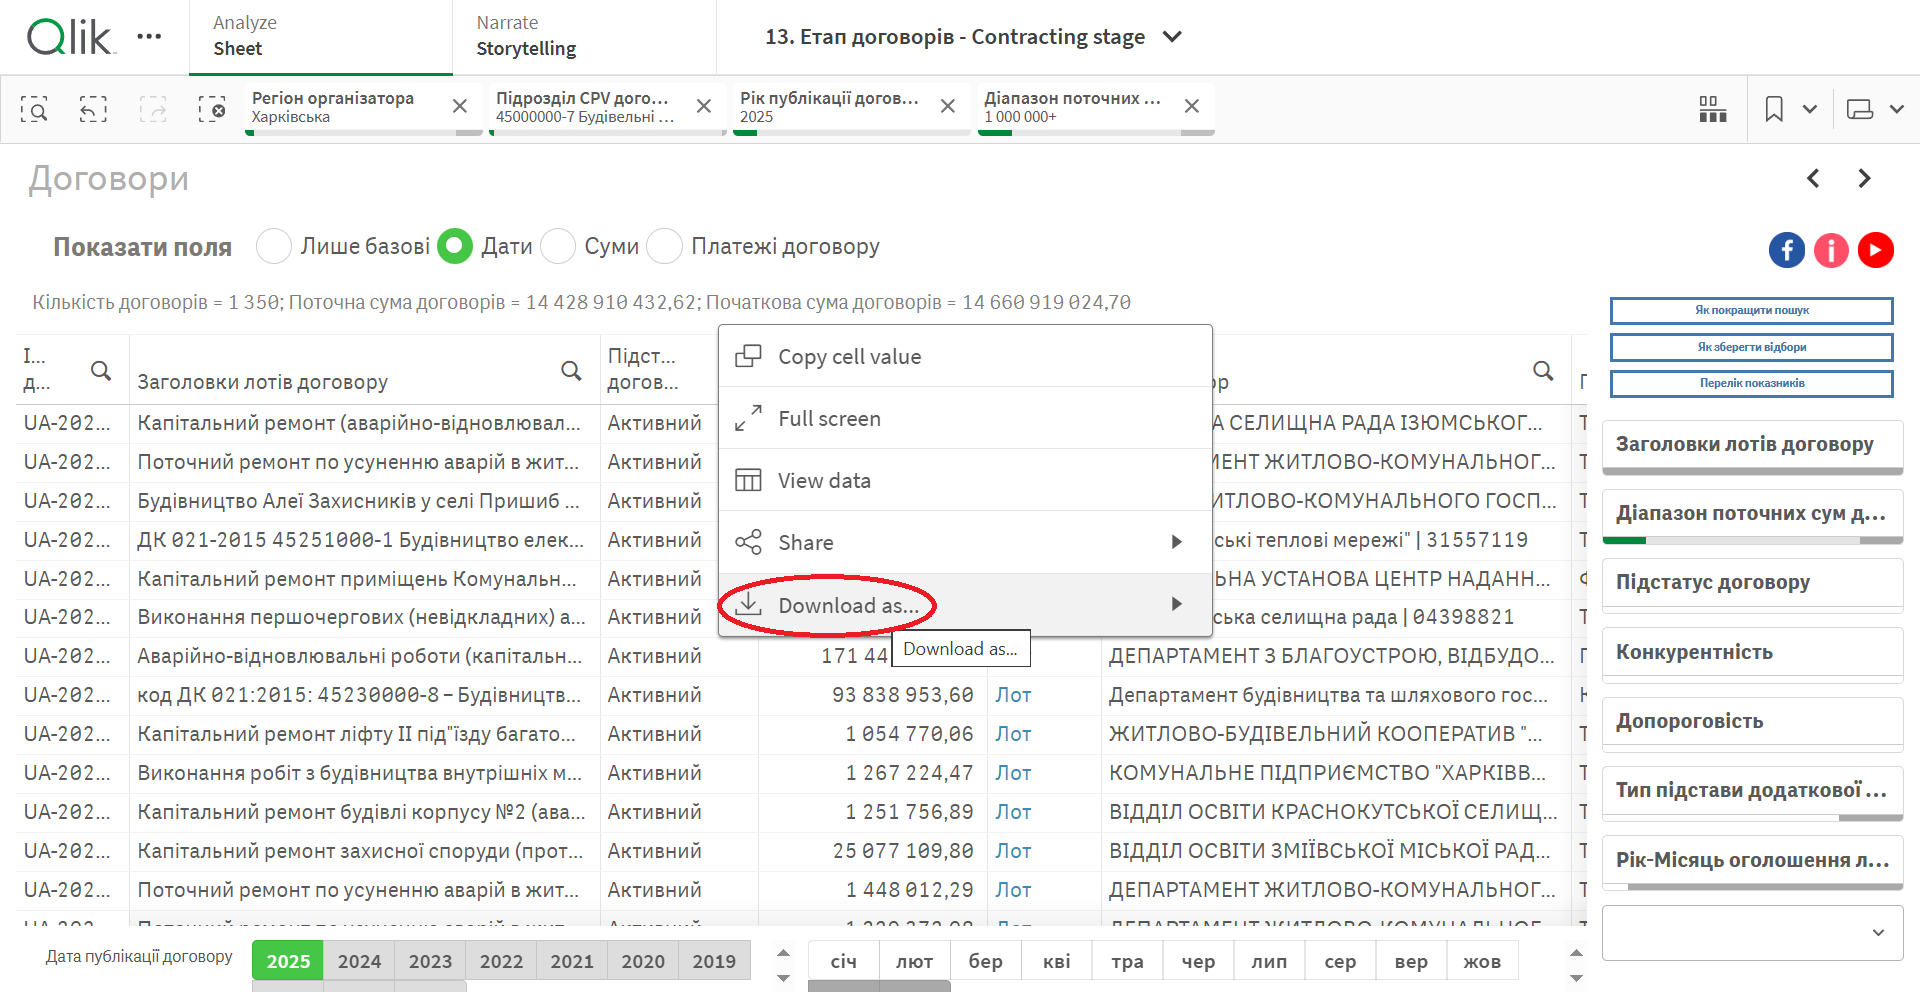Select year 2023 in date filter
The height and width of the screenshot is (1003, 1920).
tap(430, 961)
